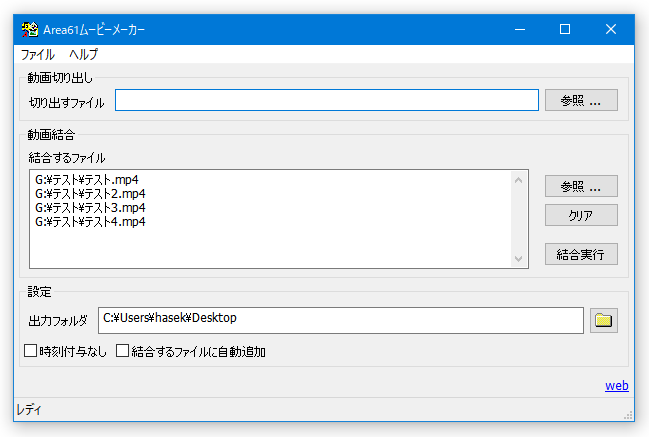This screenshot has width=649, height=437.
Task: Click the クリア button
Action: tap(581, 215)
